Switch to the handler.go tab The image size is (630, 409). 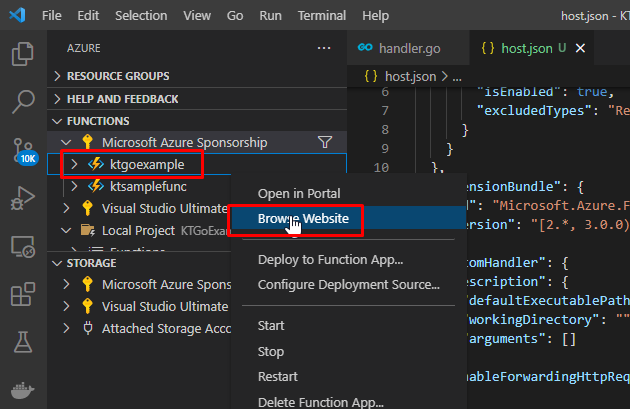(x=408, y=48)
